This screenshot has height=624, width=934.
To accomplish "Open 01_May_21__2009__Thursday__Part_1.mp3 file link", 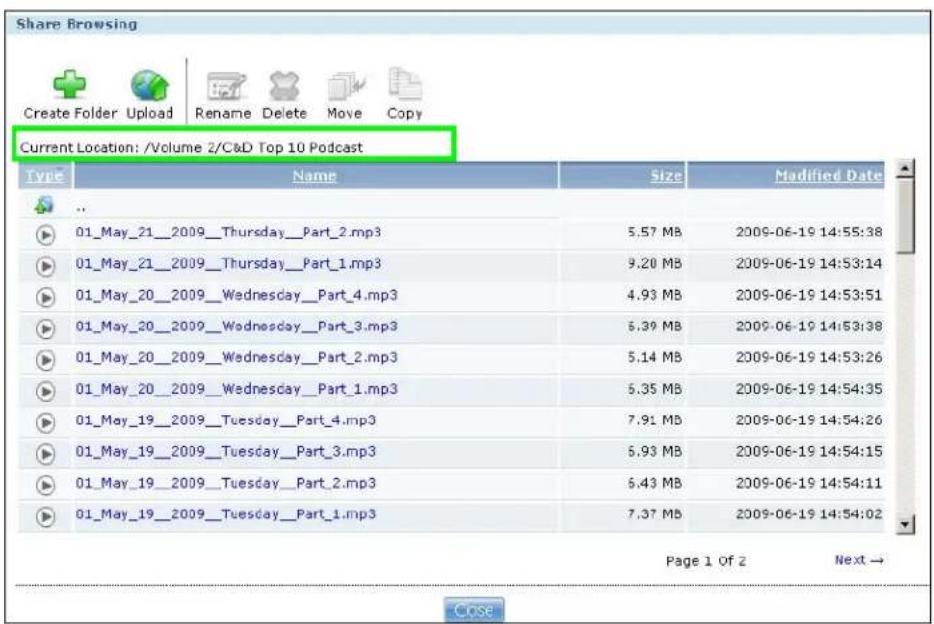I will coord(228,263).
